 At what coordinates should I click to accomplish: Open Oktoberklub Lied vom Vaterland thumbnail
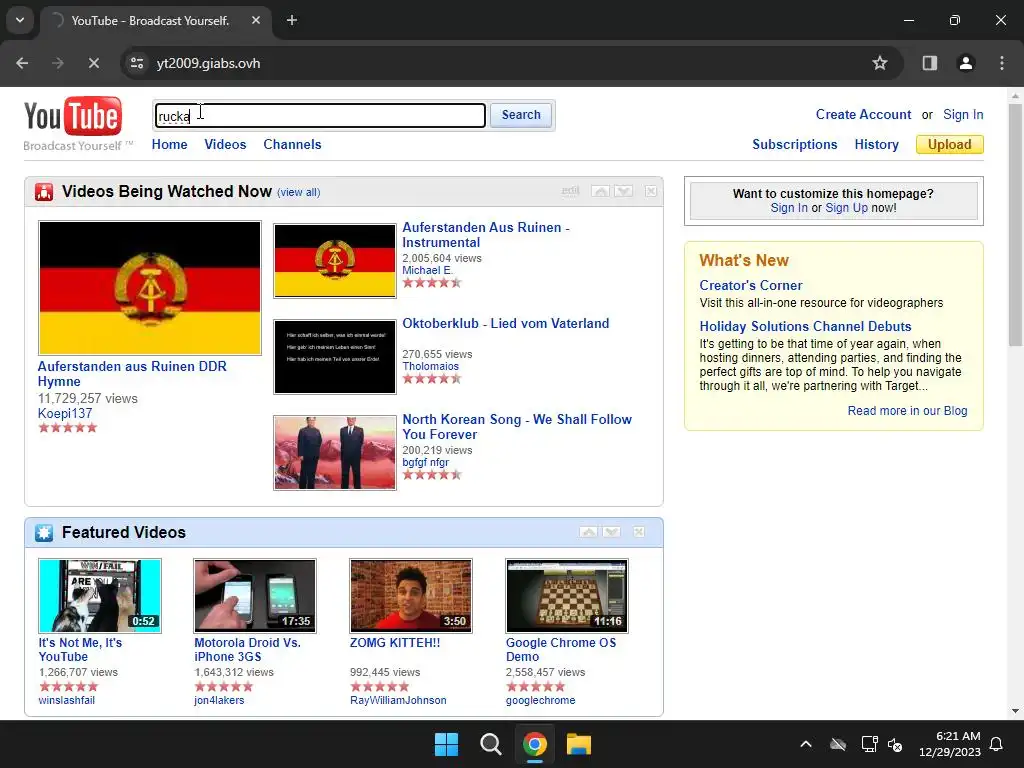(x=335, y=357)
